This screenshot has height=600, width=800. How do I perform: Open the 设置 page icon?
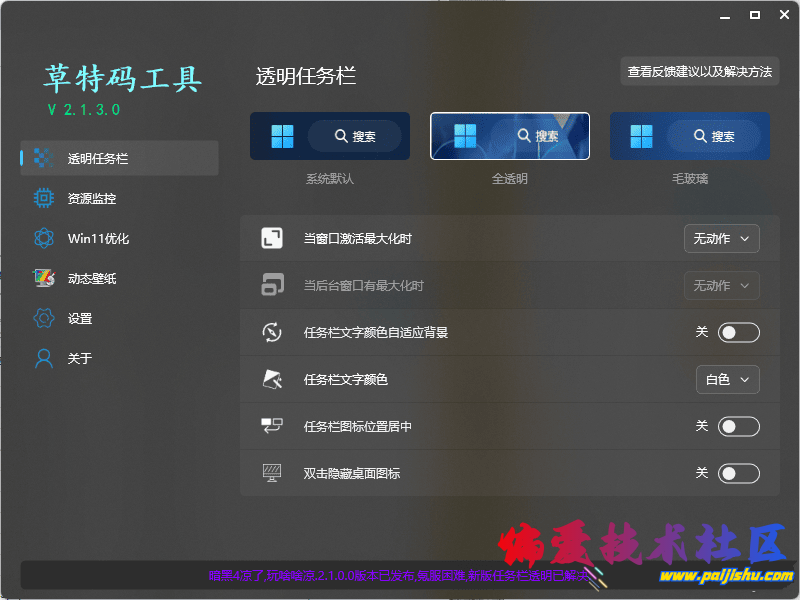(x=42, y=318)
